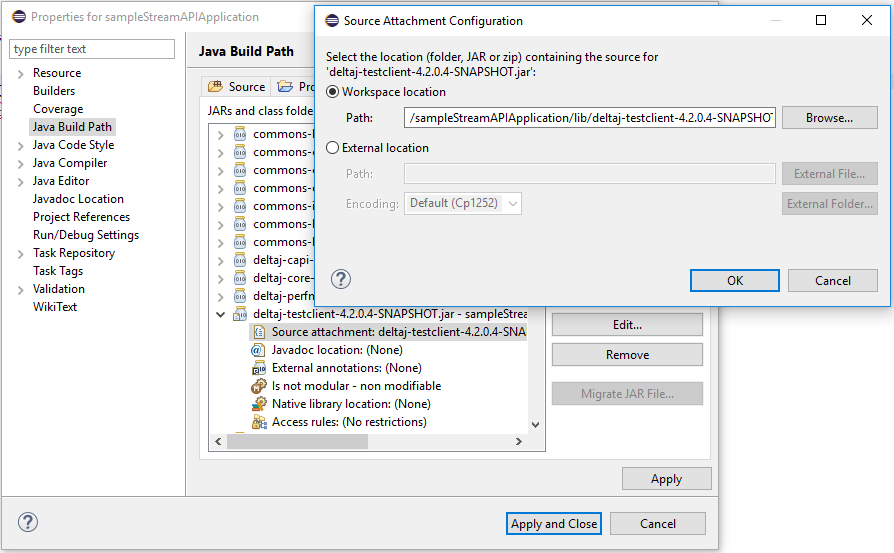The image size is (894, 553).
Task: Click the External annotations icon
Action: pos(259,368)
